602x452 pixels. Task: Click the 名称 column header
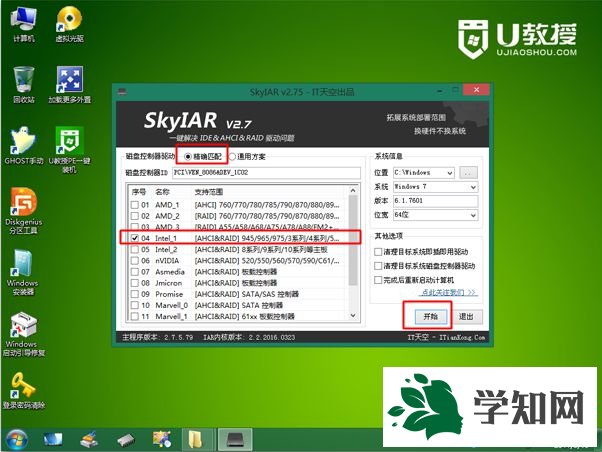(162, 192)
